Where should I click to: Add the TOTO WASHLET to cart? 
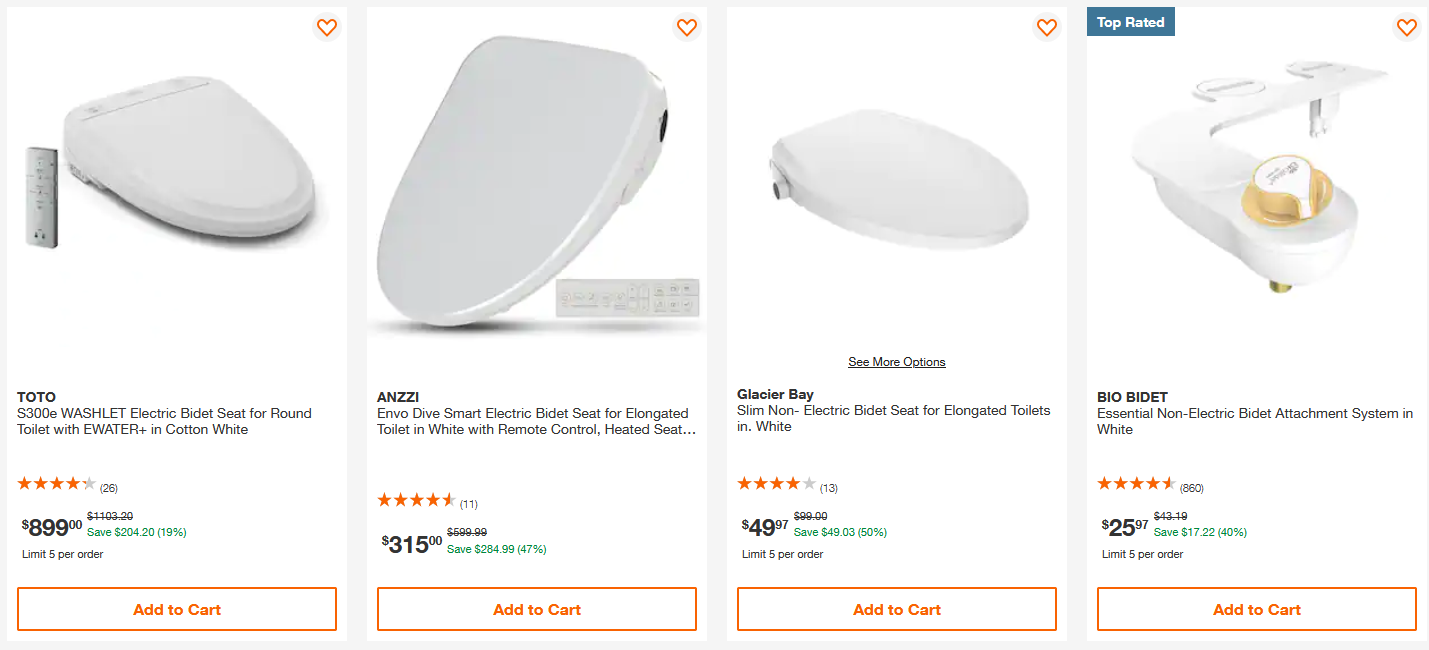(x=177, y=609)
